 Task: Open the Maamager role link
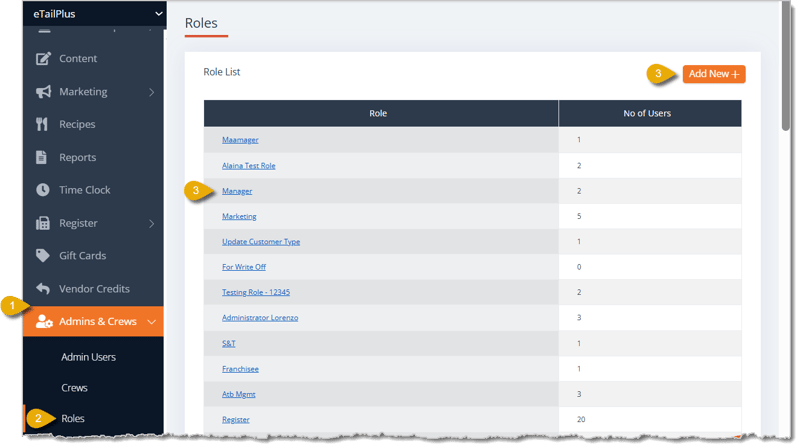click(x=240, y=140)
